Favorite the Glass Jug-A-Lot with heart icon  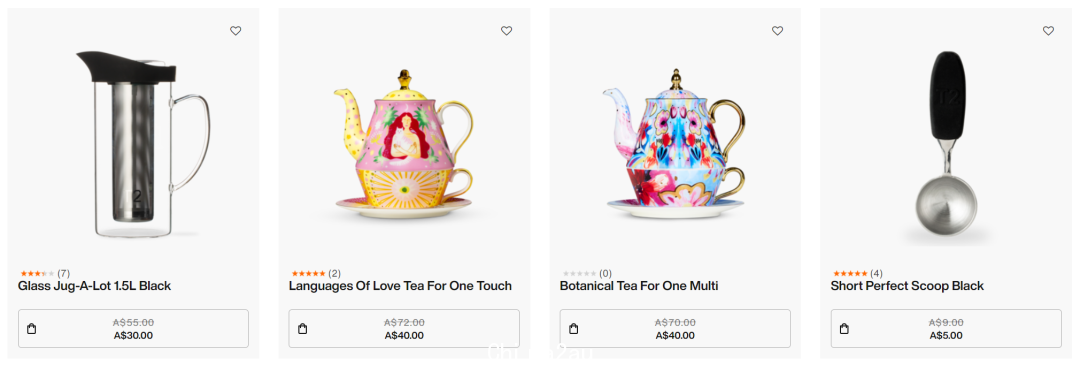(x=236, y=31)
